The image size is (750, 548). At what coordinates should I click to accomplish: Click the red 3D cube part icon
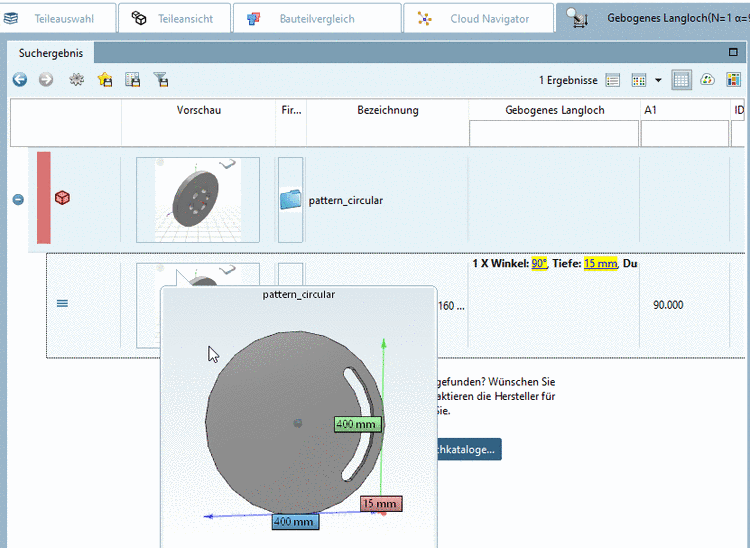(62, 197)
